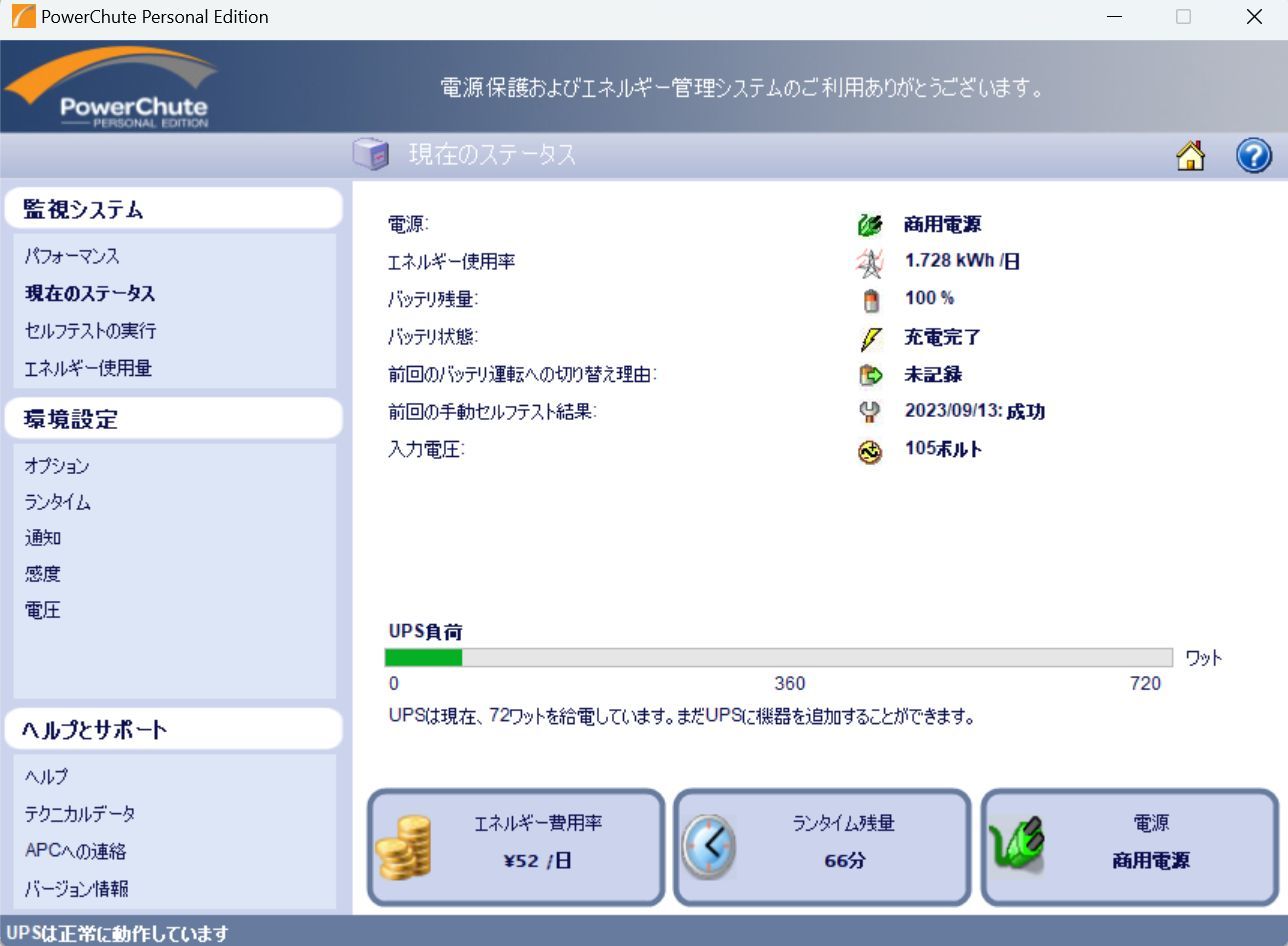Viewport: 1288px width, 946px height.
Task: Open エネルギー使用量 from the sidebar
Action: click(x=88, y=368)
